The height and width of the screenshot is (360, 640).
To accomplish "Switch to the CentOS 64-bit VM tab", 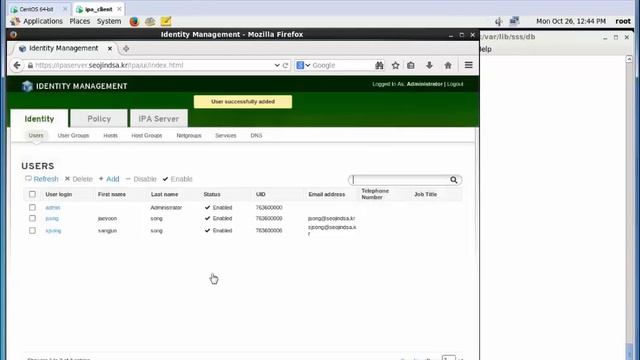I will click(x=36, y=9).
